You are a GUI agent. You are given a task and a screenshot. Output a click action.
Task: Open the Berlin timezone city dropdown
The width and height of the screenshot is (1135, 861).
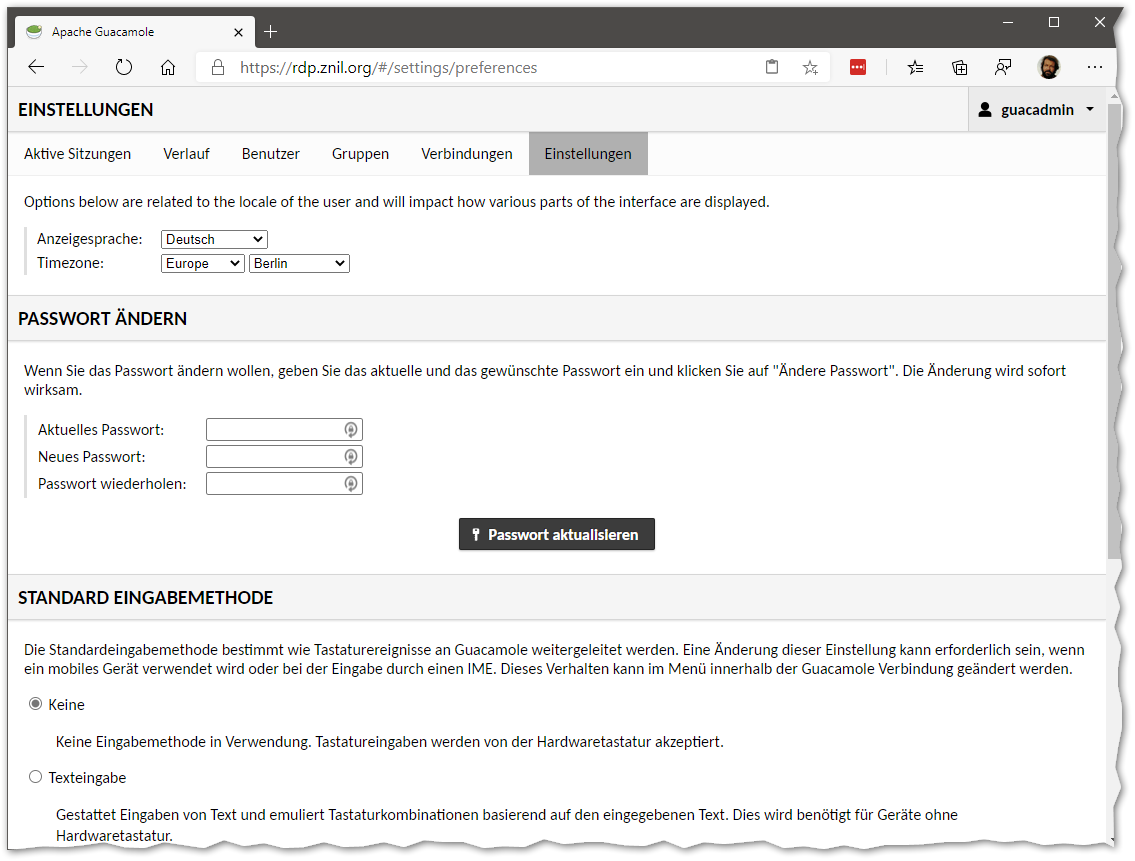coord(298,263)
